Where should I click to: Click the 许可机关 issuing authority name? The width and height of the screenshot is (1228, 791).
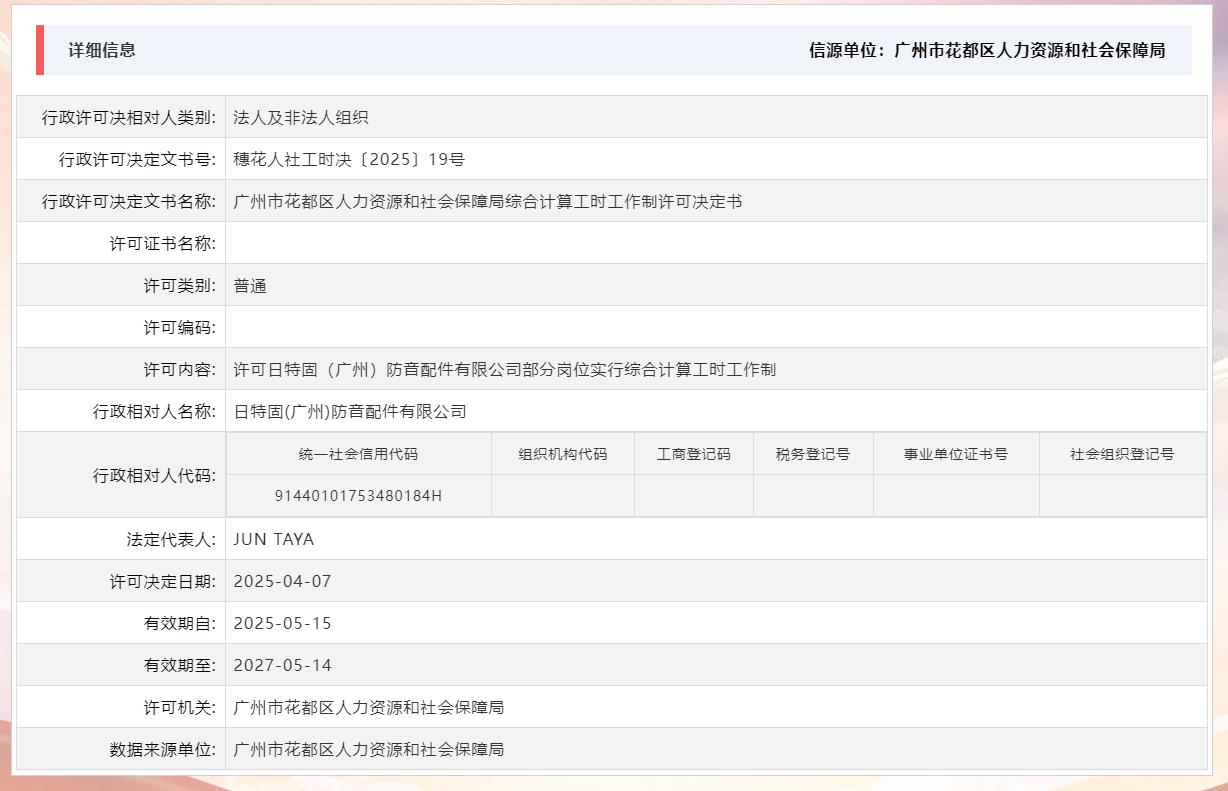[x=367, y=707]
